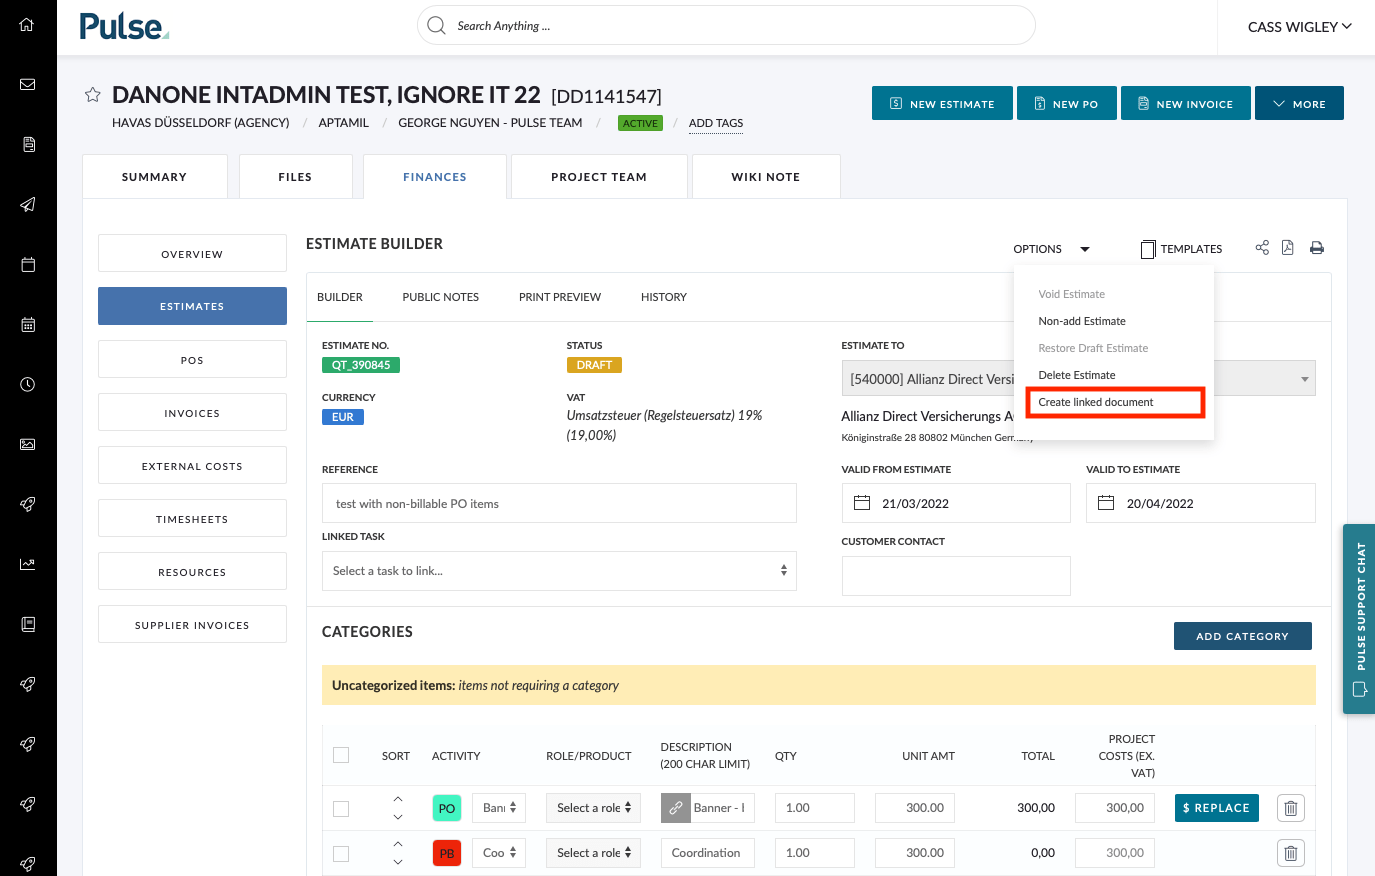1375x876 pixels.
Task: Open the Linked Task select box
Action: (559, 571)
